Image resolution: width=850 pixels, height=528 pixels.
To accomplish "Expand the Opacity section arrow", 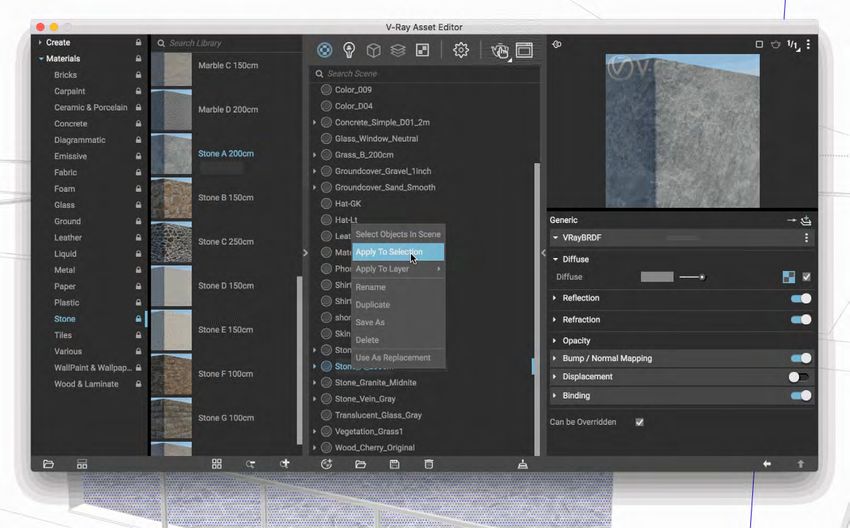I will pos(554,340).
